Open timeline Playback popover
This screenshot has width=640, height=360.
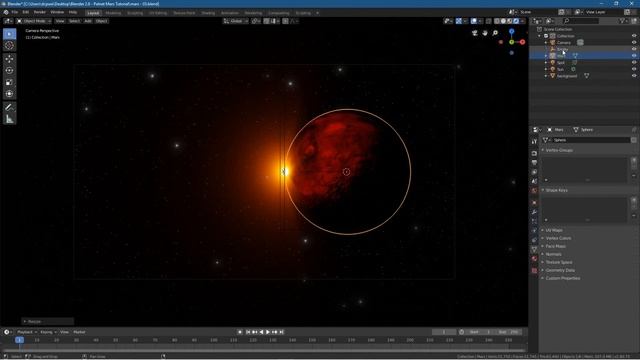pyautogui.click(x=26, y=332)
